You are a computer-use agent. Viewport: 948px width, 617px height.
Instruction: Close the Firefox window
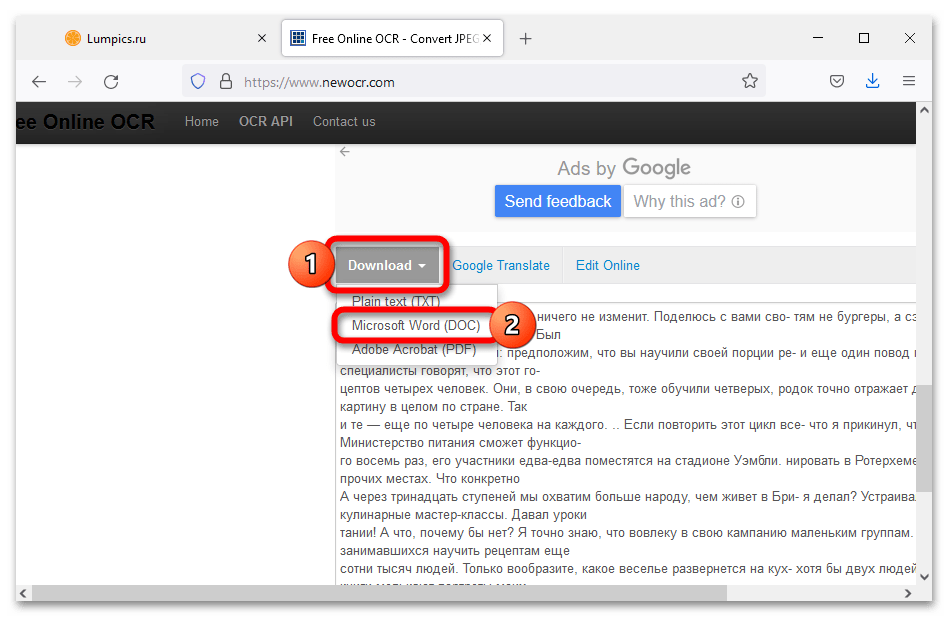click(909, 38)
